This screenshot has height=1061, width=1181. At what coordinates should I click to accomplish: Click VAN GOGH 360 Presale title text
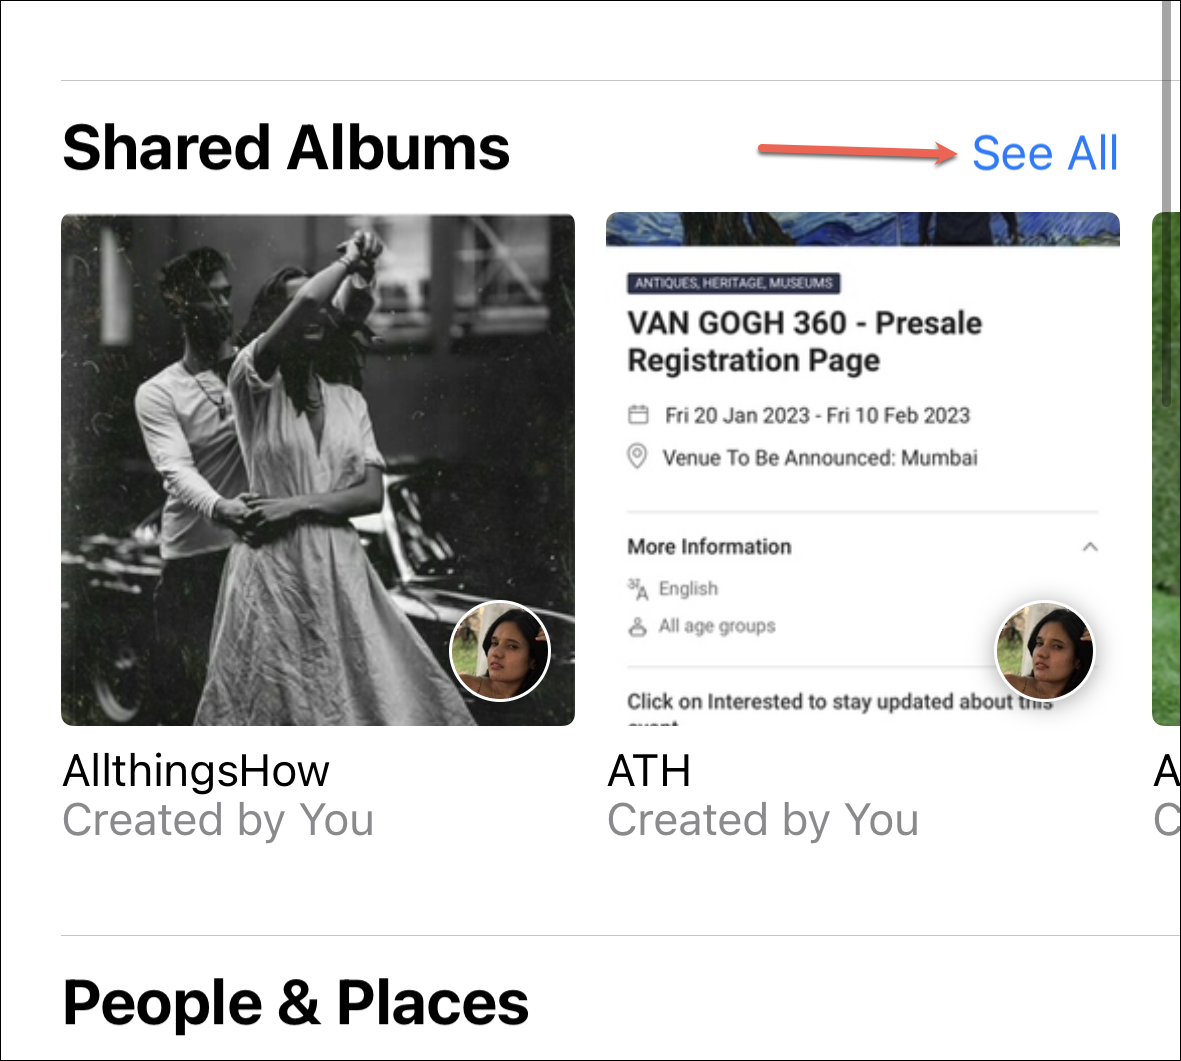(x=804, y=341)
